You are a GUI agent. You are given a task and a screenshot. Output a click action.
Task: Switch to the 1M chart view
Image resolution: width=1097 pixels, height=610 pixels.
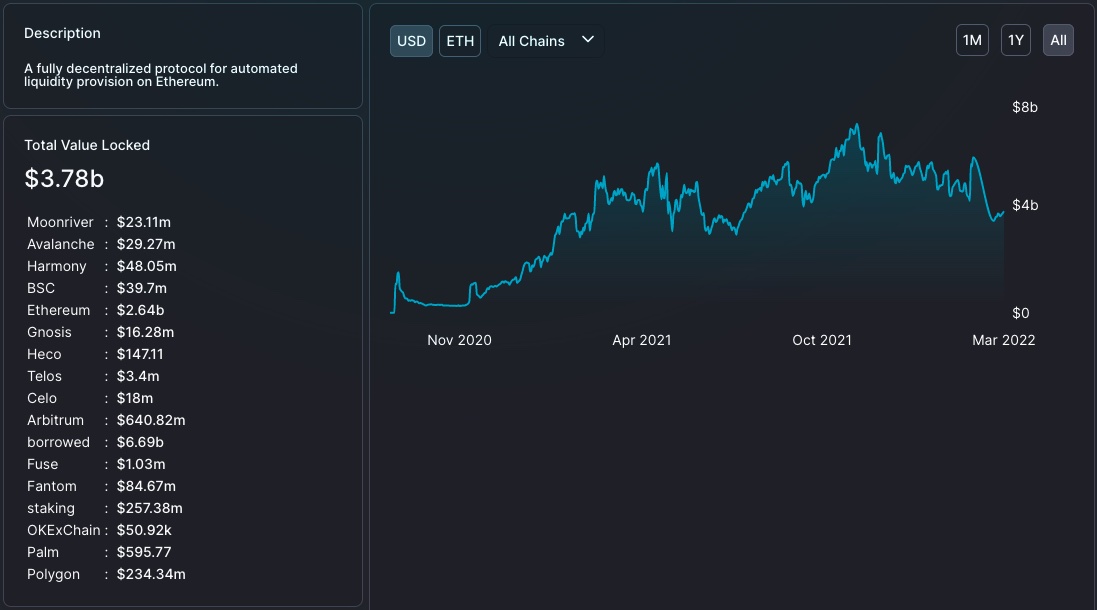pyautogui.click(x=972, y=40)
